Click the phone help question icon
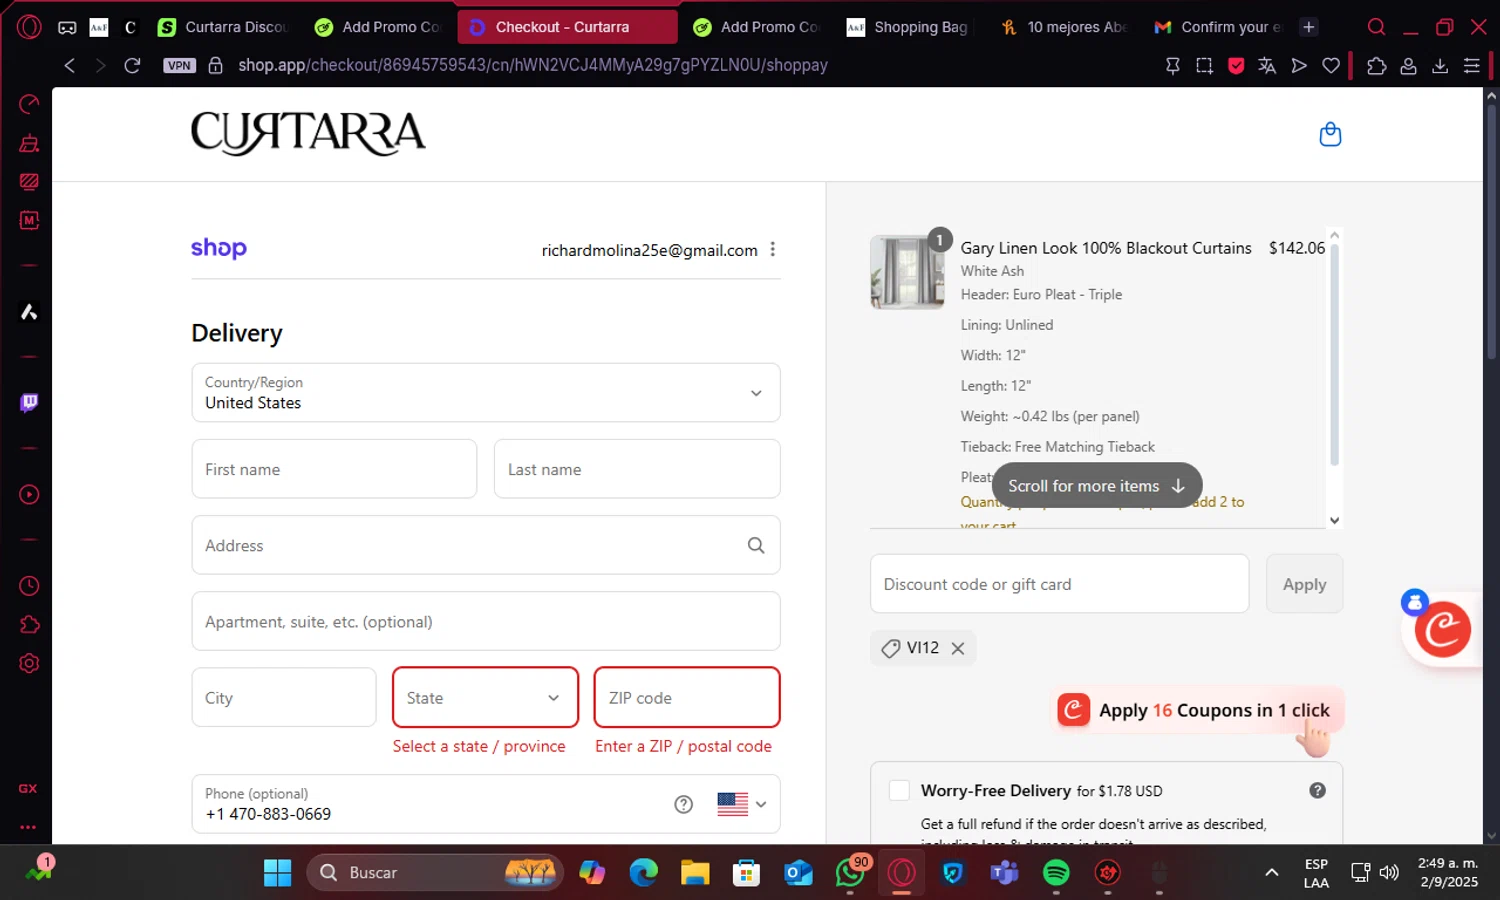Image resolution: width=1500 pixels, height=900 pixels. point(684,804)
